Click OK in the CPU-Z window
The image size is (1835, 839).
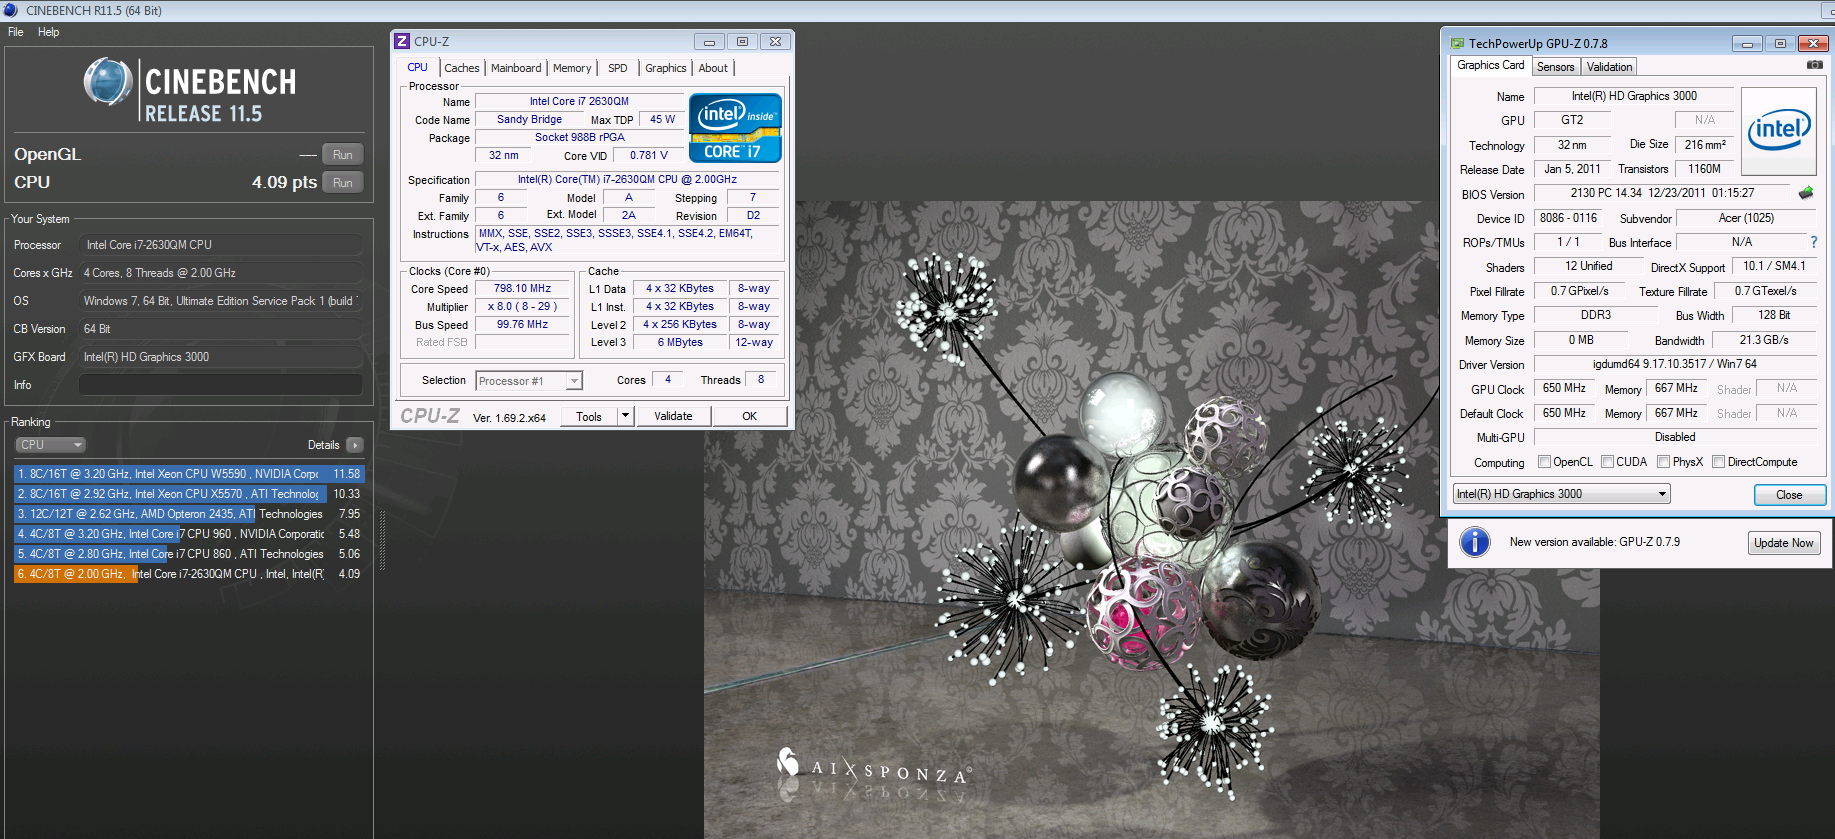pyautogui.click(x=750, y=416)
